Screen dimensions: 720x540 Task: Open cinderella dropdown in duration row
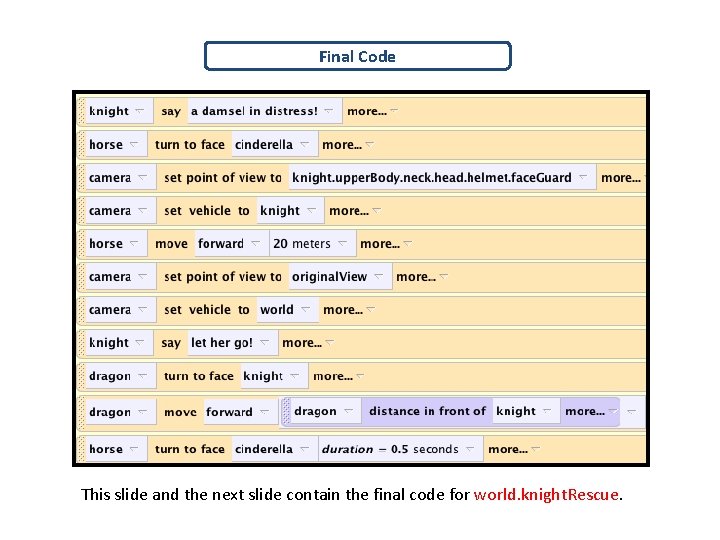pyautogui.click(x=274, y=449)
